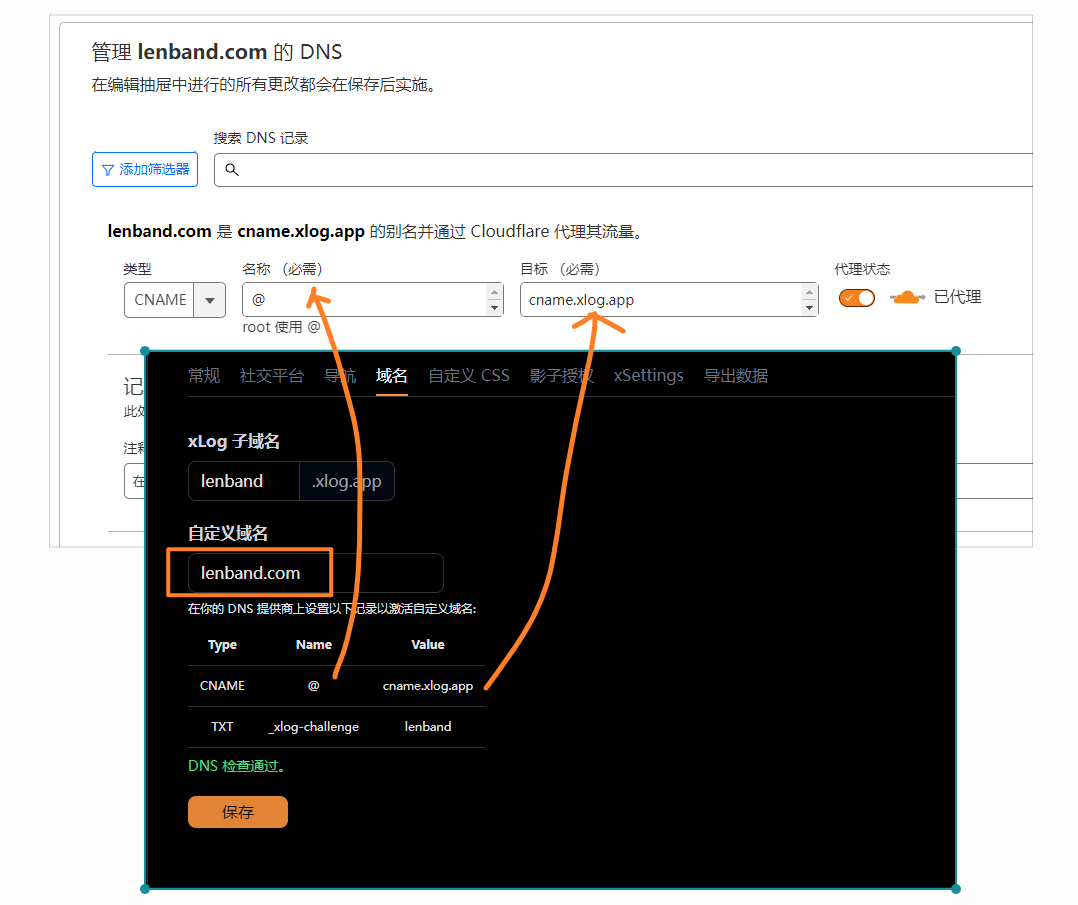1078x905 pixels.
Task: Open the CNAME record type dropdown
Action: (x=175, y=300)
